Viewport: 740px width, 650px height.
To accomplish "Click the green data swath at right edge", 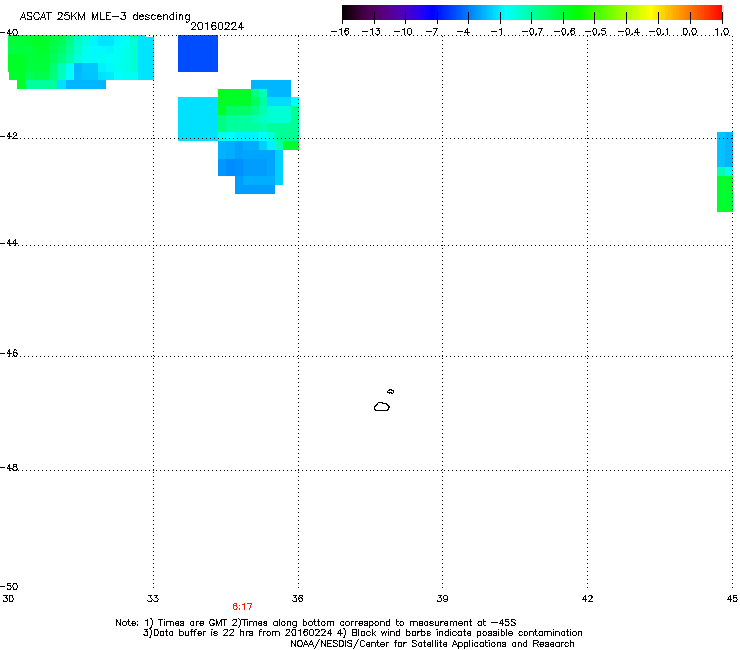I will pyautogui.click(x=725, y=194).
